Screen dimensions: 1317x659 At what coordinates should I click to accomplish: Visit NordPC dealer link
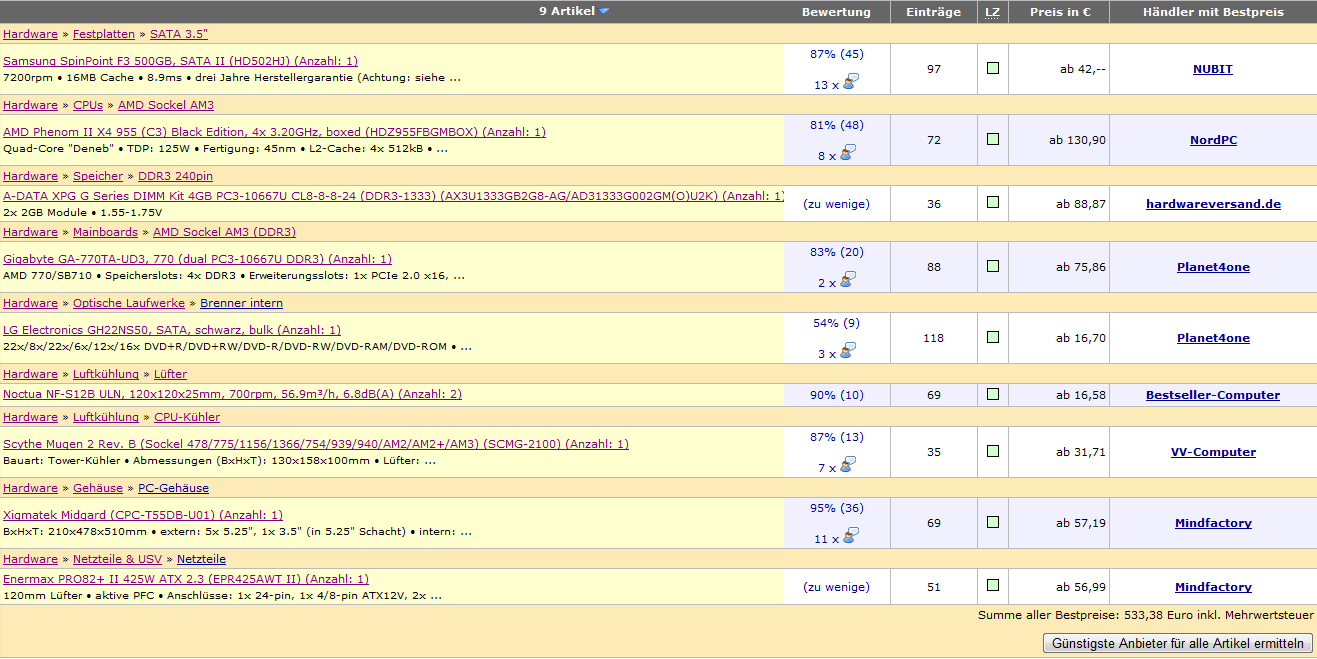tap(1213, 140)
